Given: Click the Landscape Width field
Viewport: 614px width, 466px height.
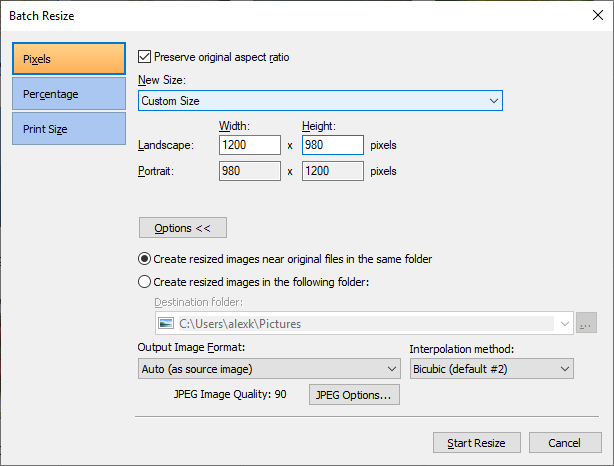Looking at the screenshot, I should pos(250,145).
